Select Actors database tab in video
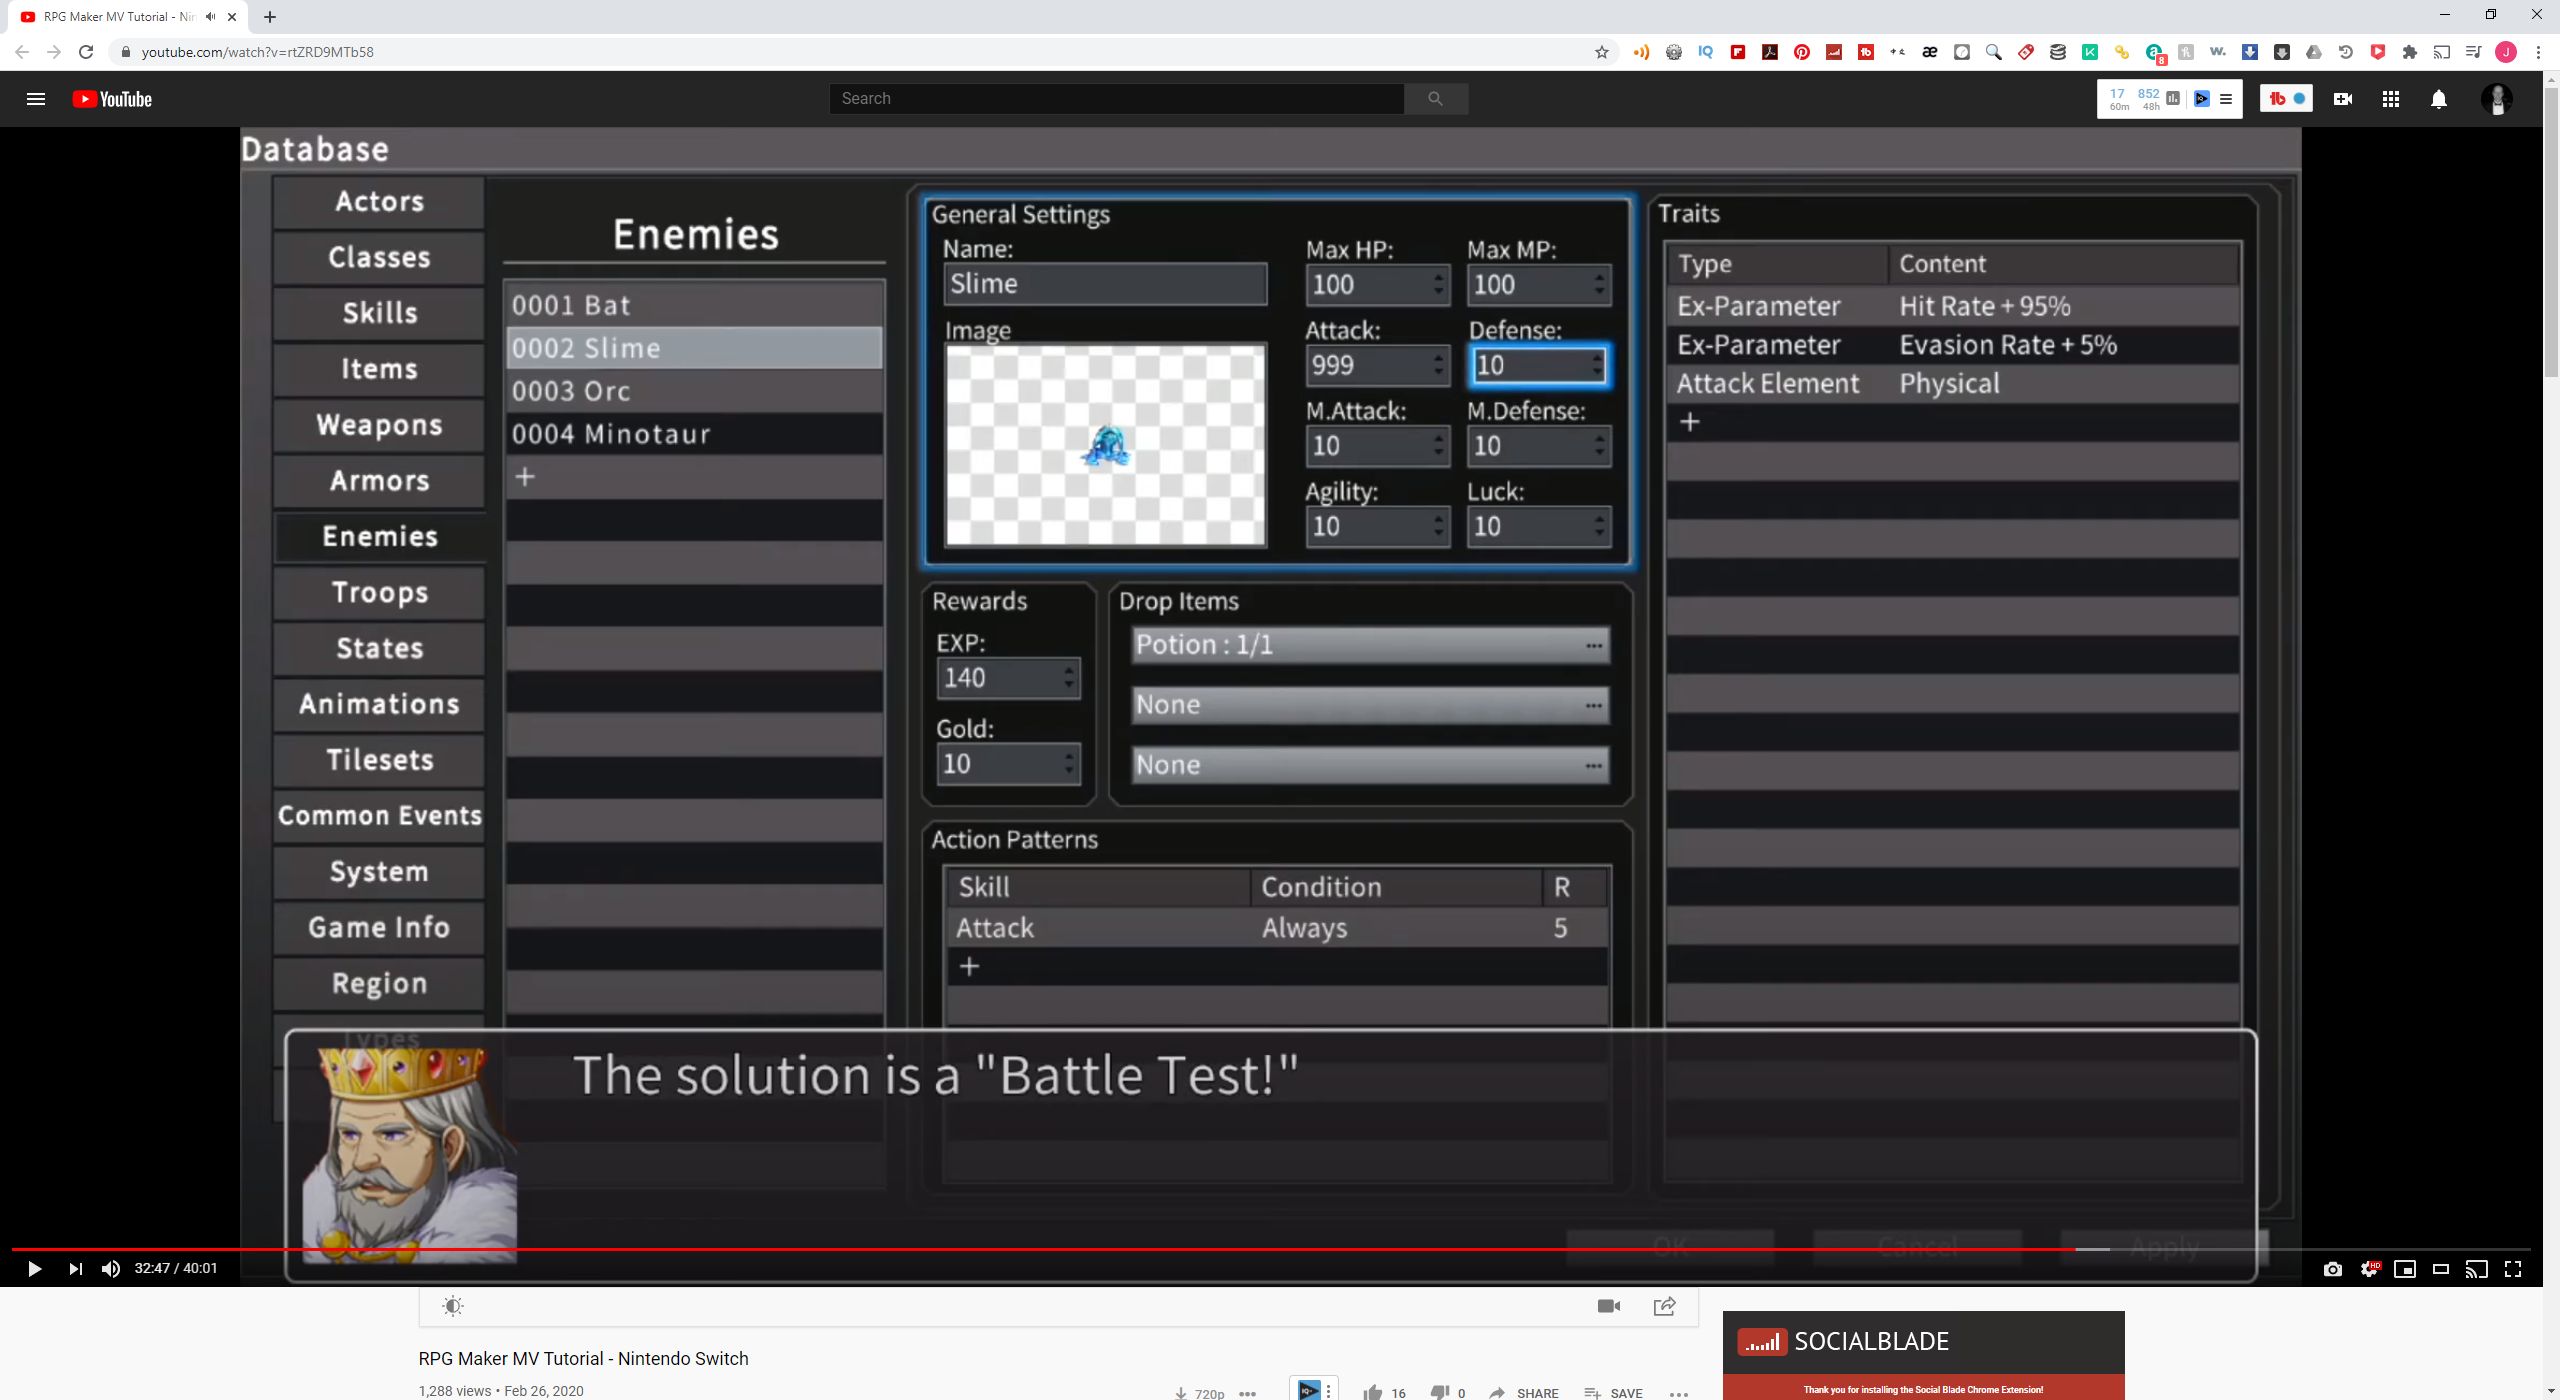Screen dimensions: 2560x1400 (379, 201)
